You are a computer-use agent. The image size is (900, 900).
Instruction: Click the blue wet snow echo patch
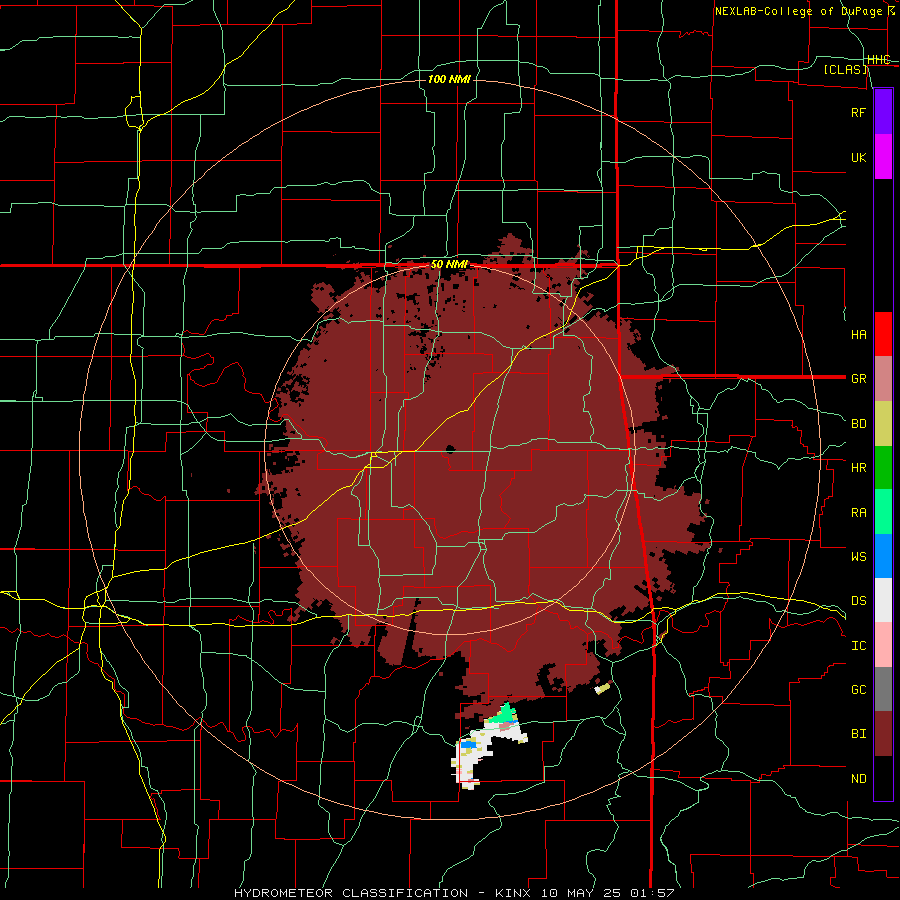468,744
